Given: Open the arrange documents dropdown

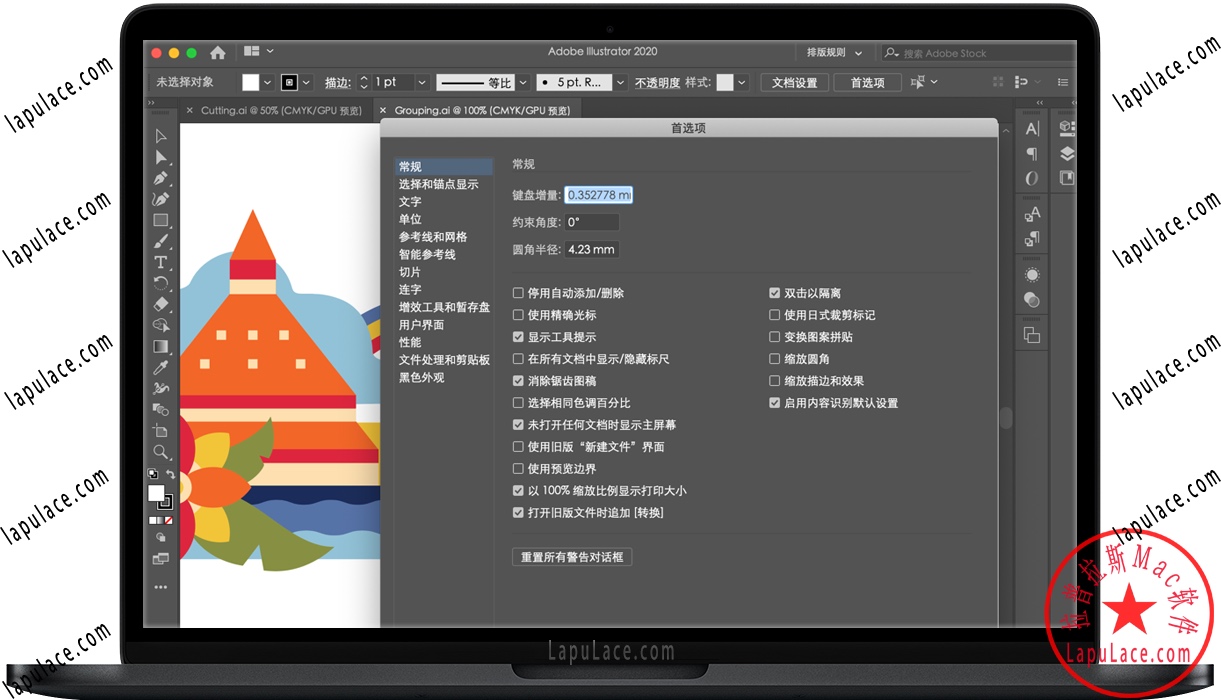Looking at the screenshot, I should (258, 51).
